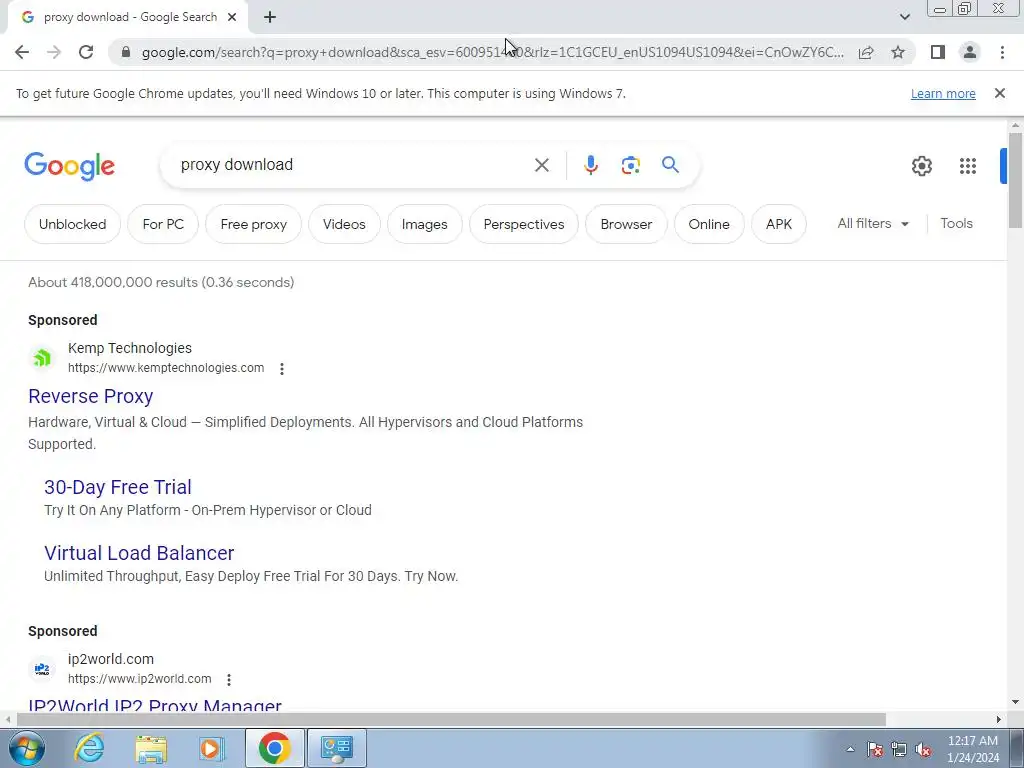Select the Free proxy filter chip

point(253,224)
